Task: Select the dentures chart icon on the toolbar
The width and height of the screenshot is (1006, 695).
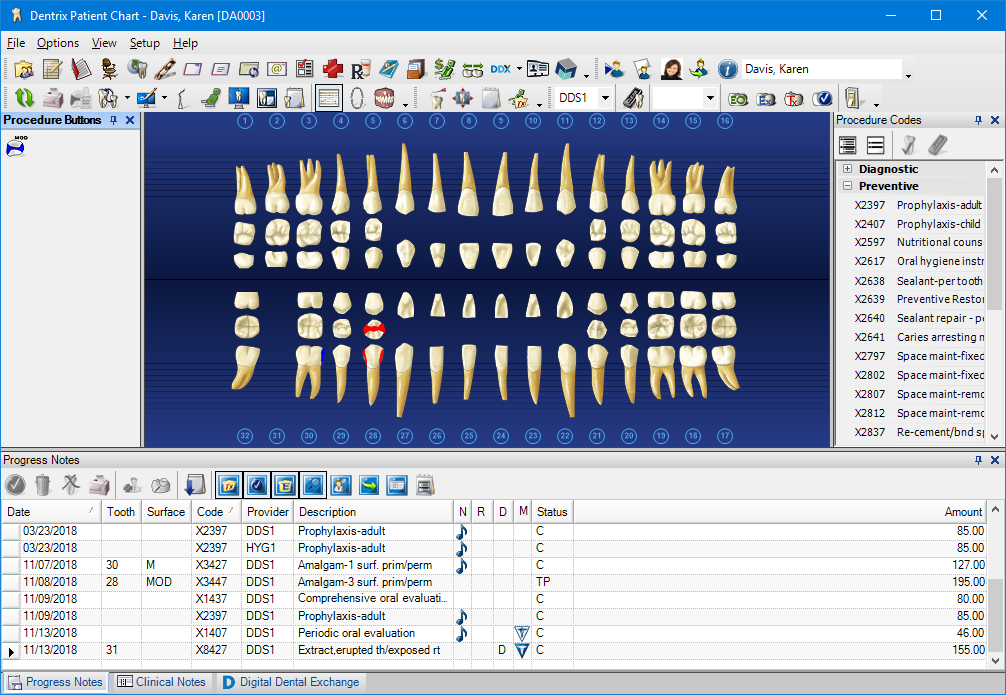Action: click(x=385, y=97)
